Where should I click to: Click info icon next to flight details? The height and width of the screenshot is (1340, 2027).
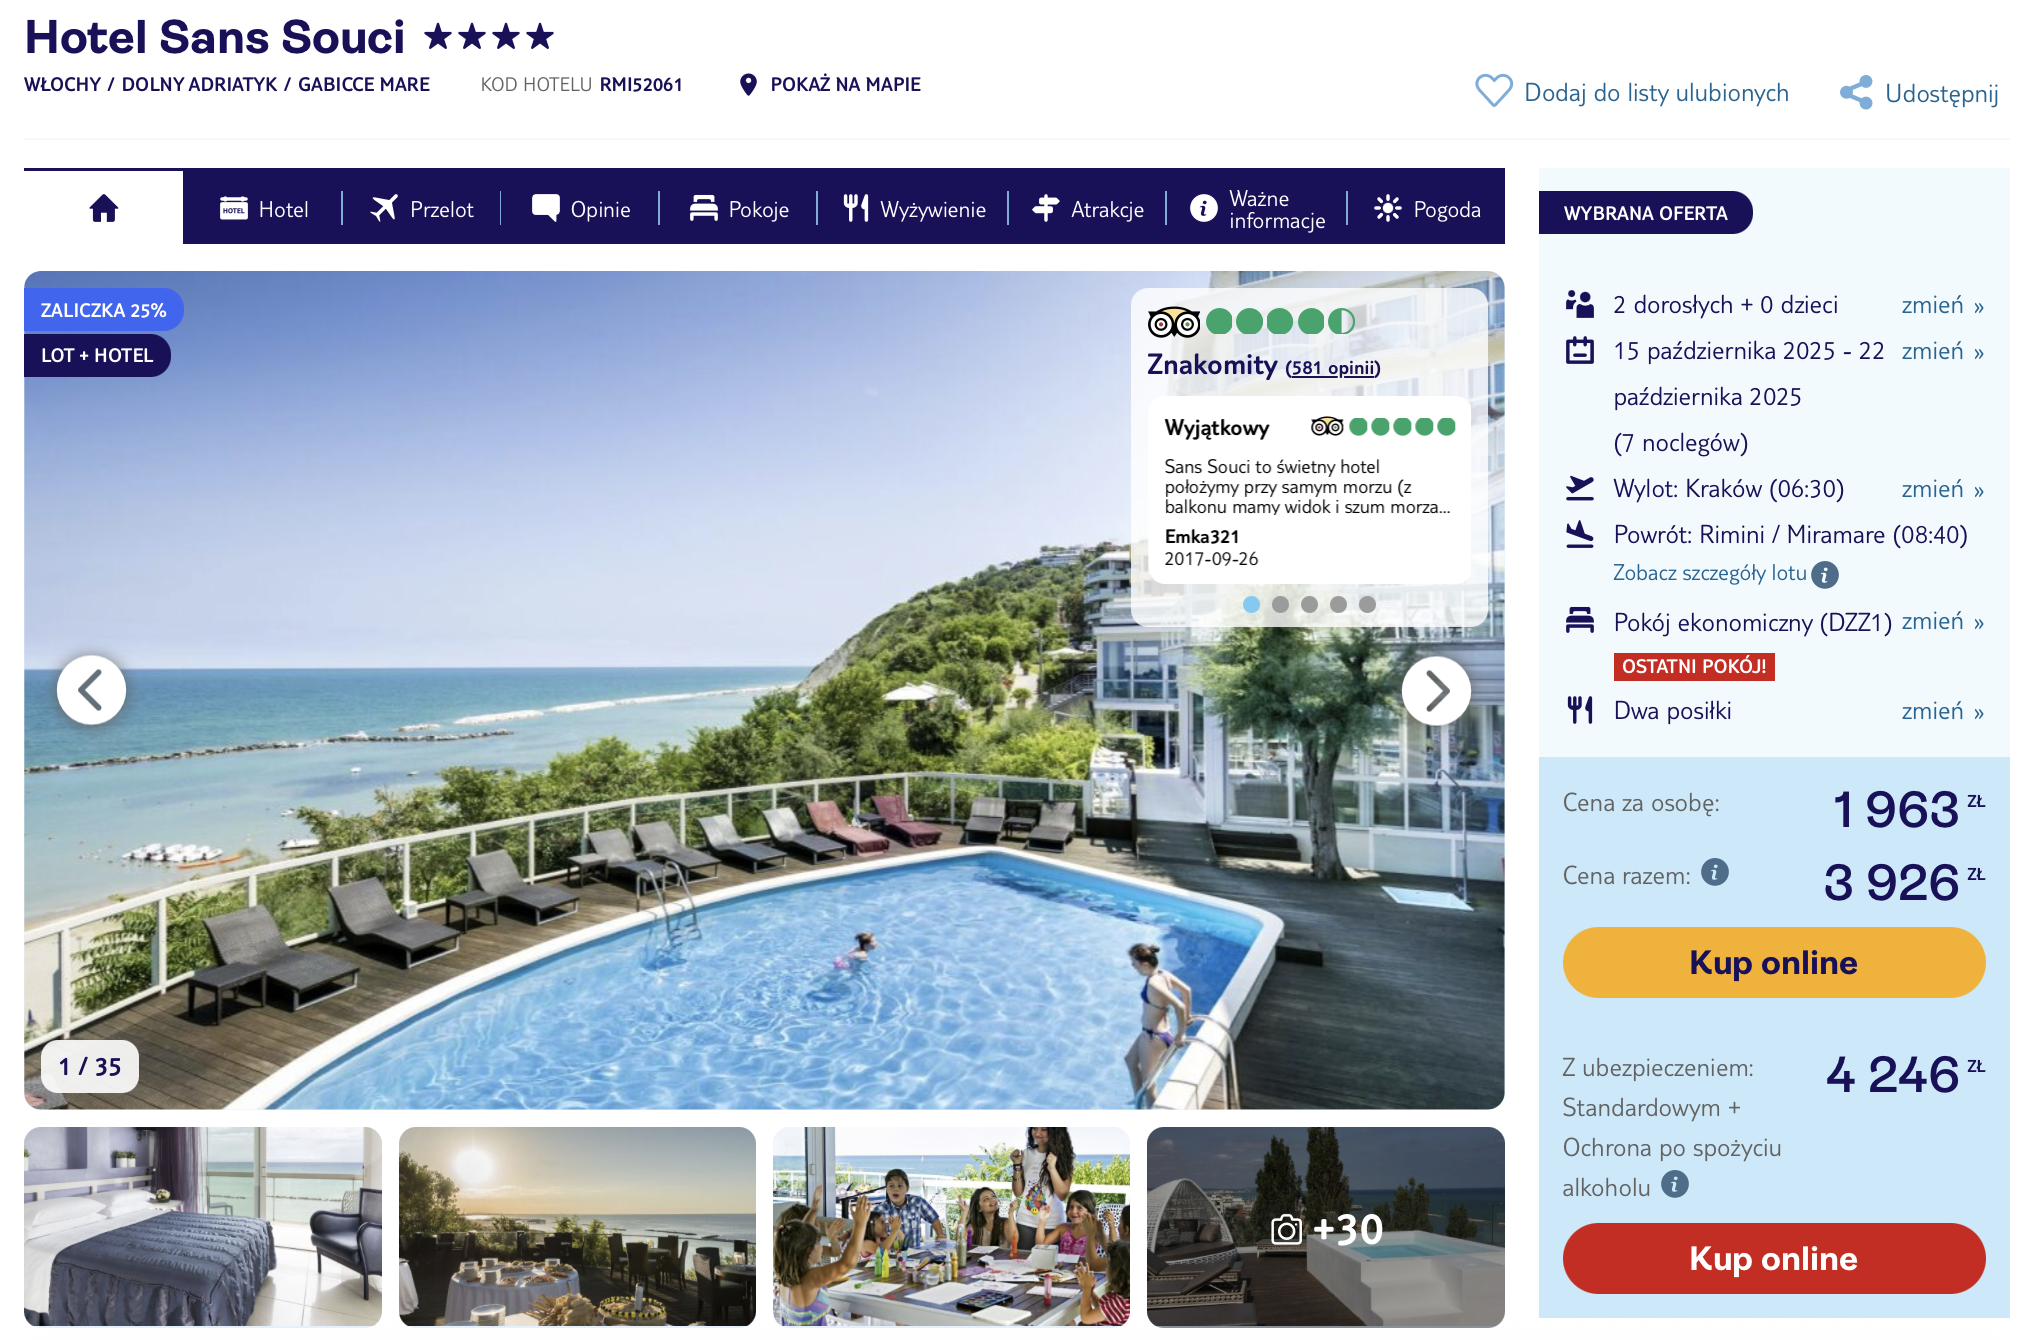click(1825, 575)
